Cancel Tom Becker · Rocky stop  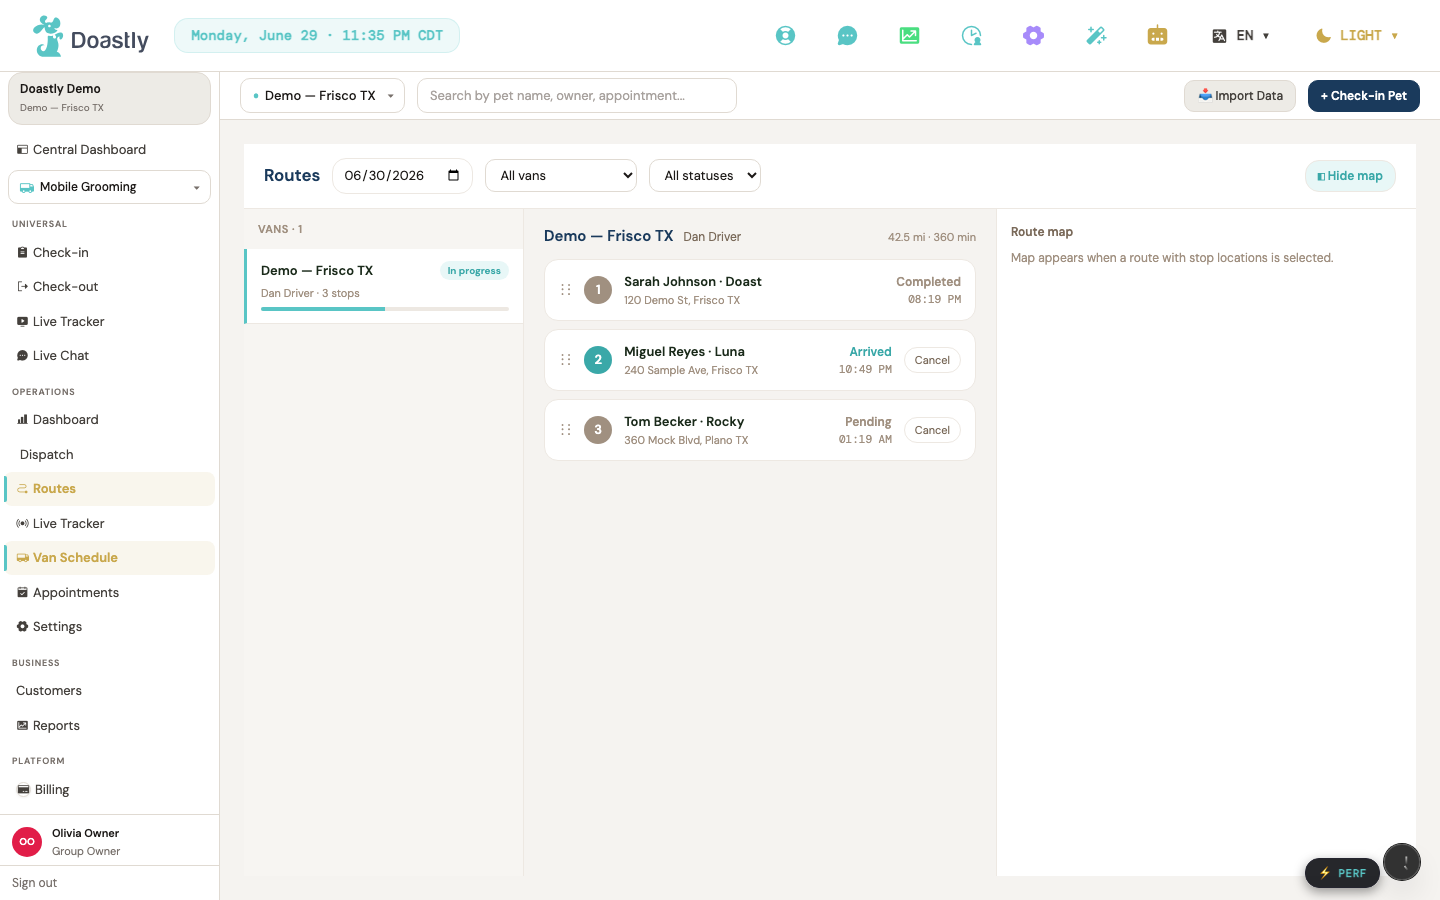pos(932,430)
